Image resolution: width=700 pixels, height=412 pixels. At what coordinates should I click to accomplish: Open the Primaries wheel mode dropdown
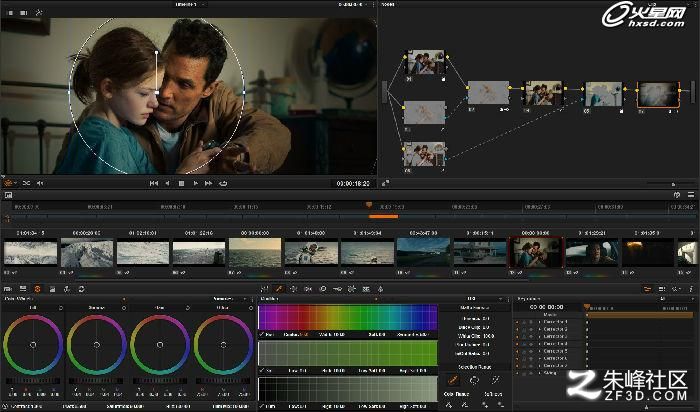(x=229, y=299)
